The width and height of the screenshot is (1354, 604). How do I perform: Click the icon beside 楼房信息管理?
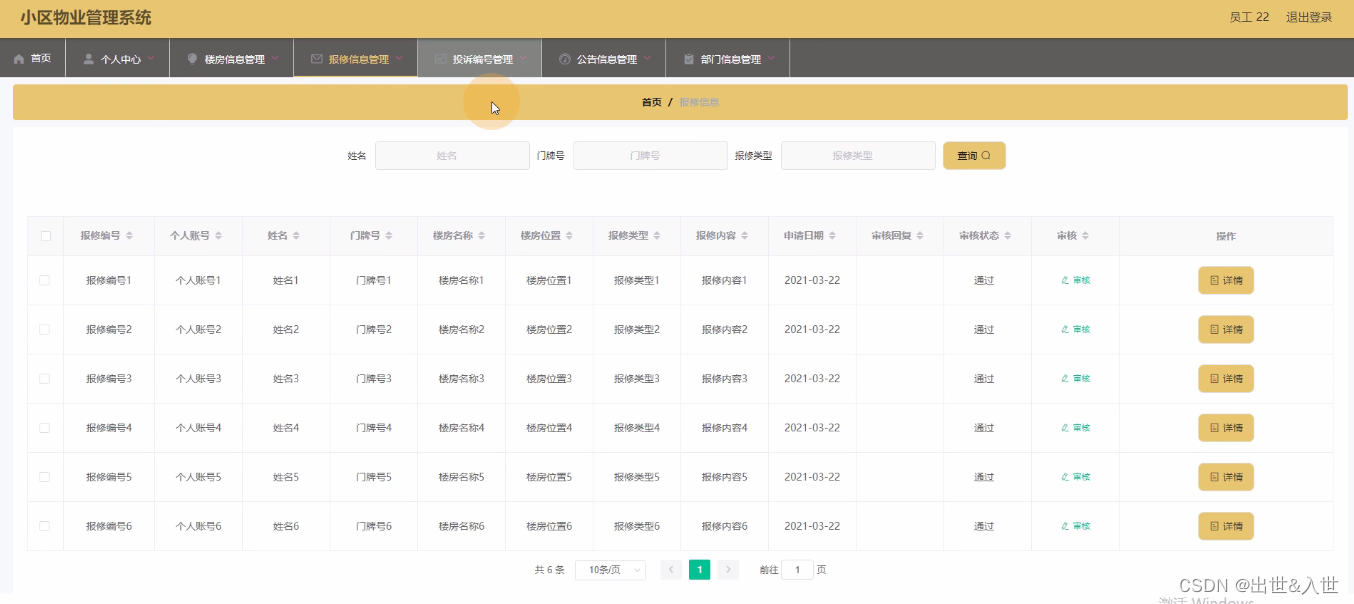pos(193,59)
